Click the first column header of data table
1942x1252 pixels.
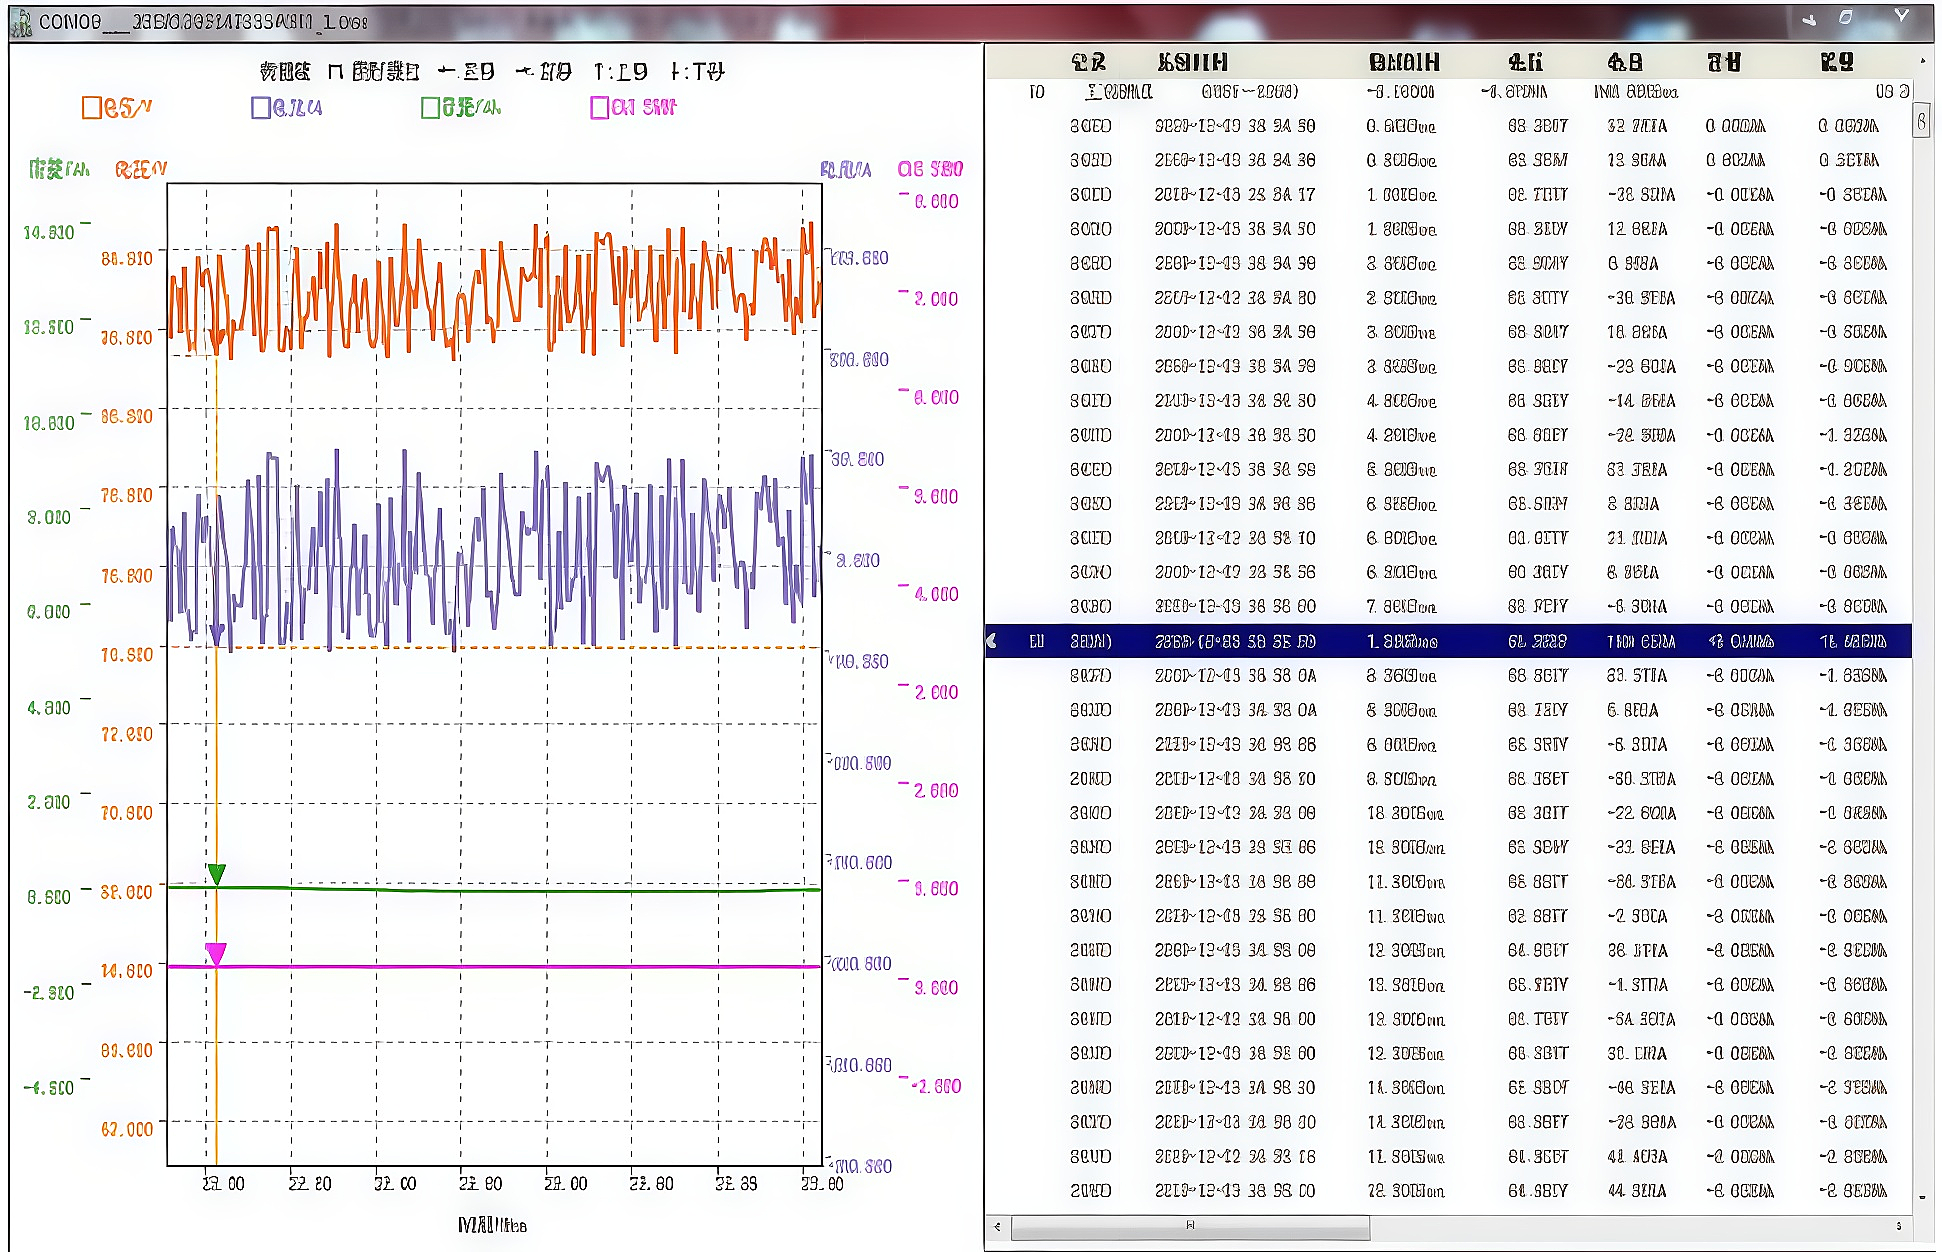(x=1087, y=63)
